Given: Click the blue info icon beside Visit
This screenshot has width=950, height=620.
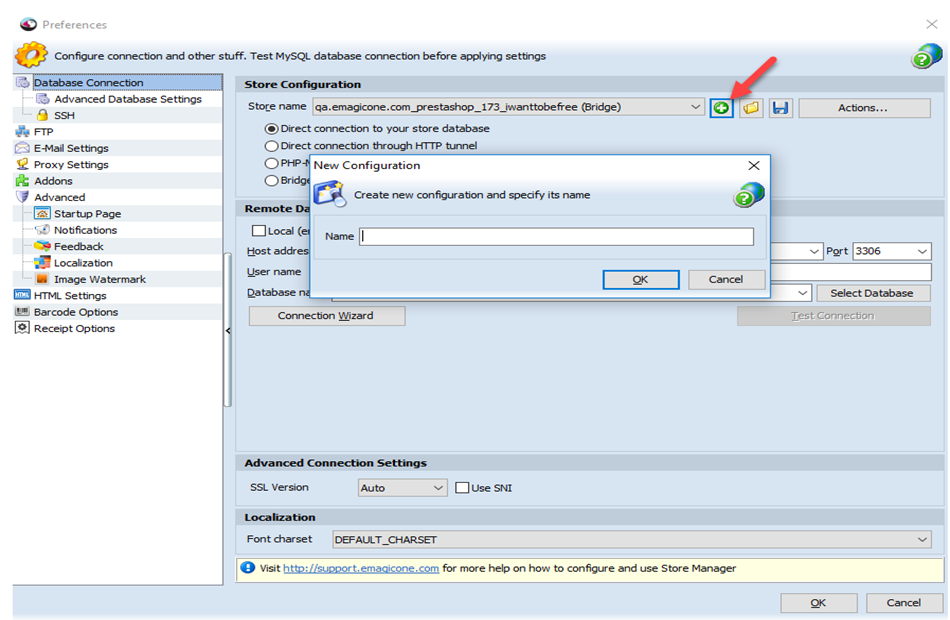Looking at the screenshot, I should (248, 568).
